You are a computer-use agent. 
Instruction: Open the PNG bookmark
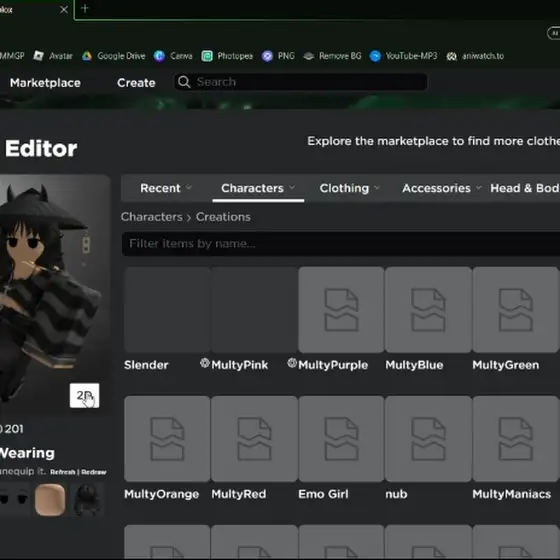tap(278, 56)
